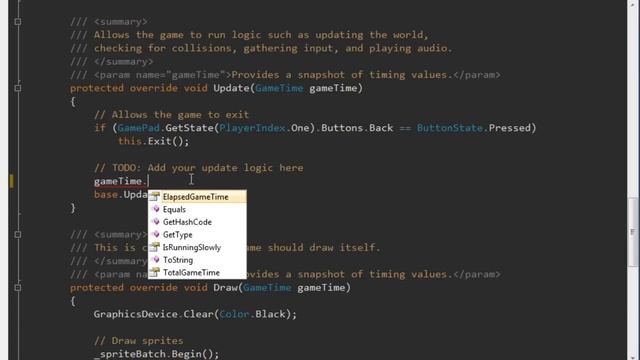Image resolution: width=640 pixels, height=360 pixels.
Task: Click the ElapsedGameTime property icon
Action: click(x=155, y=197)
